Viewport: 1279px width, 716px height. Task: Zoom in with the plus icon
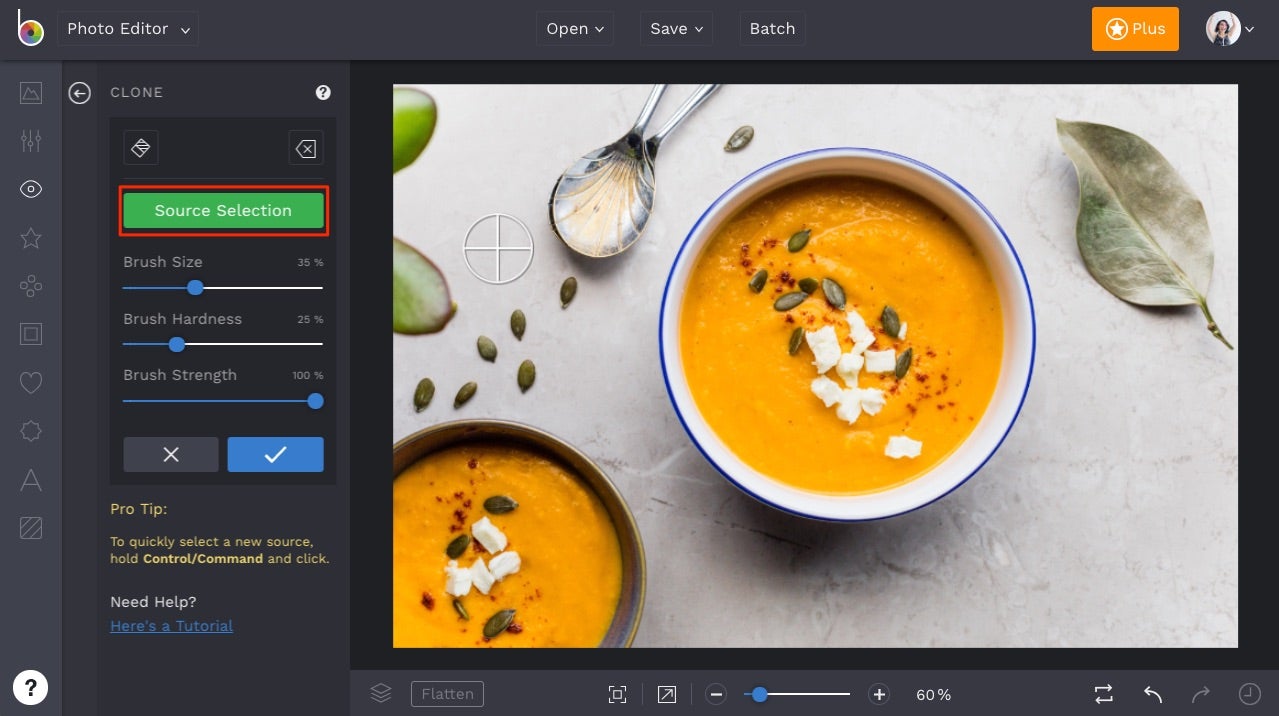coord(879,694)
